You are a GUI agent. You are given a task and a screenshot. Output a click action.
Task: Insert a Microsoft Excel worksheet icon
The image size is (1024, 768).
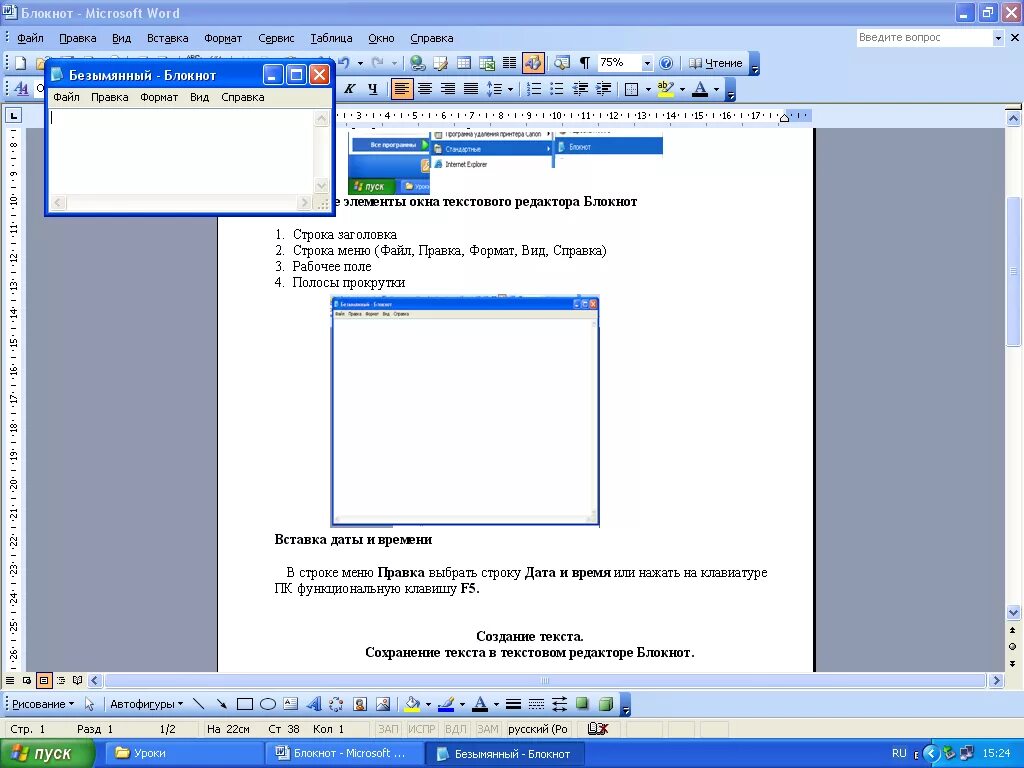[x=487, y=63]
